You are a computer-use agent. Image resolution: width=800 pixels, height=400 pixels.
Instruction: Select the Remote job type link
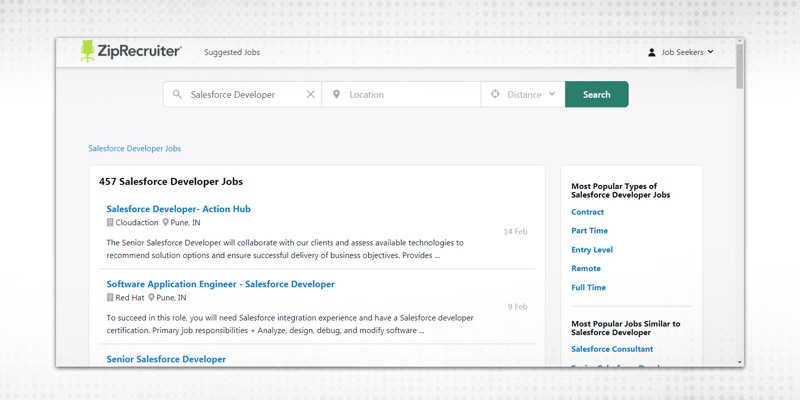tap(586, 269)
